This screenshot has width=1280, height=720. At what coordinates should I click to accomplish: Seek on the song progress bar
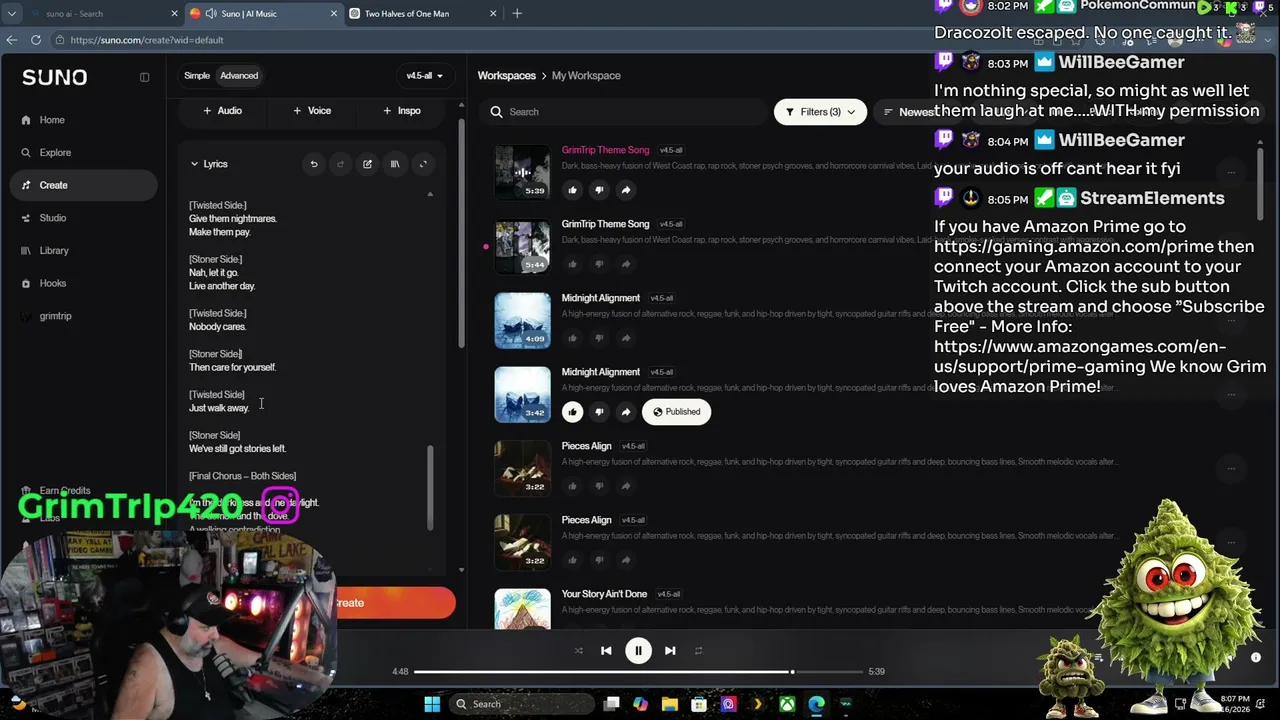(x=638, y=672)
